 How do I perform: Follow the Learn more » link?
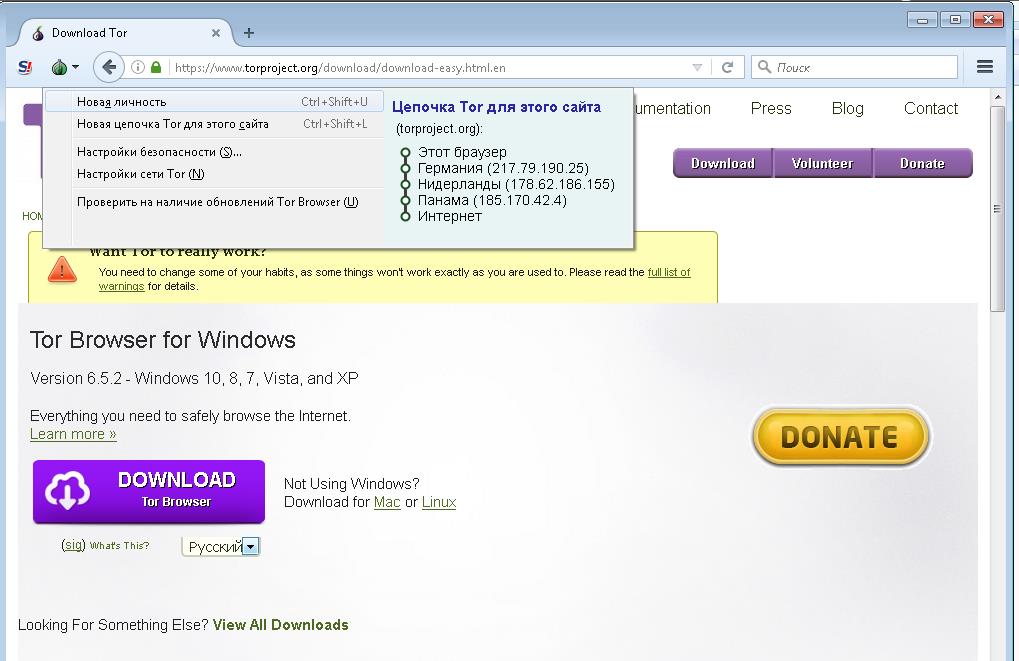[73, 434]
